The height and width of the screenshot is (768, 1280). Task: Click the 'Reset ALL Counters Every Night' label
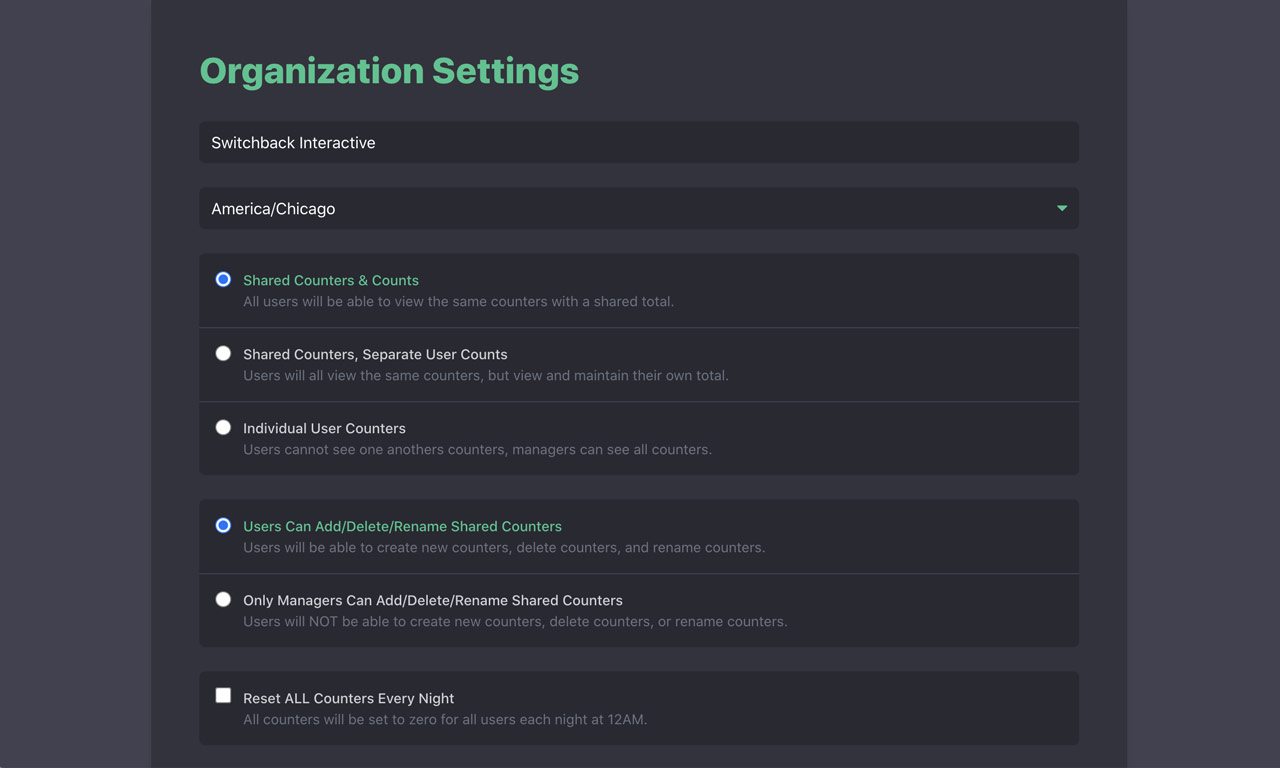pos(348,698)
